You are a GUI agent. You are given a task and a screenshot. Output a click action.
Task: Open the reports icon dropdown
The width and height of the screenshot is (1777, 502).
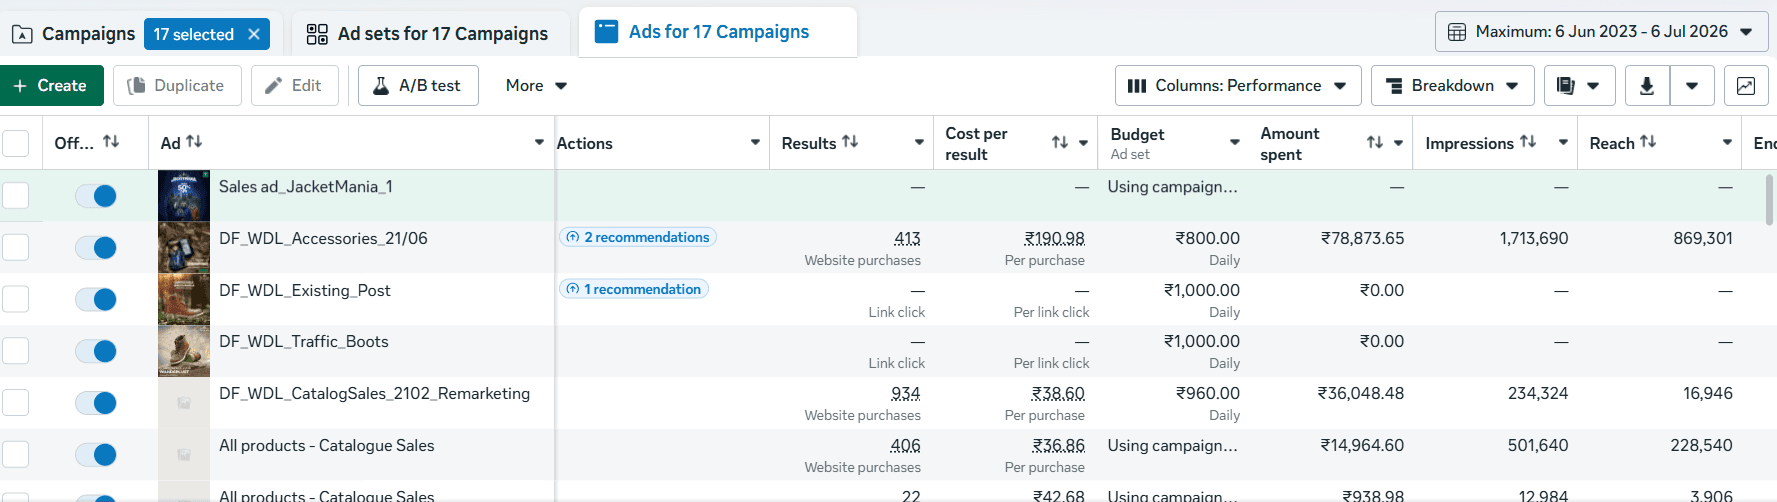pos(1579,86)
